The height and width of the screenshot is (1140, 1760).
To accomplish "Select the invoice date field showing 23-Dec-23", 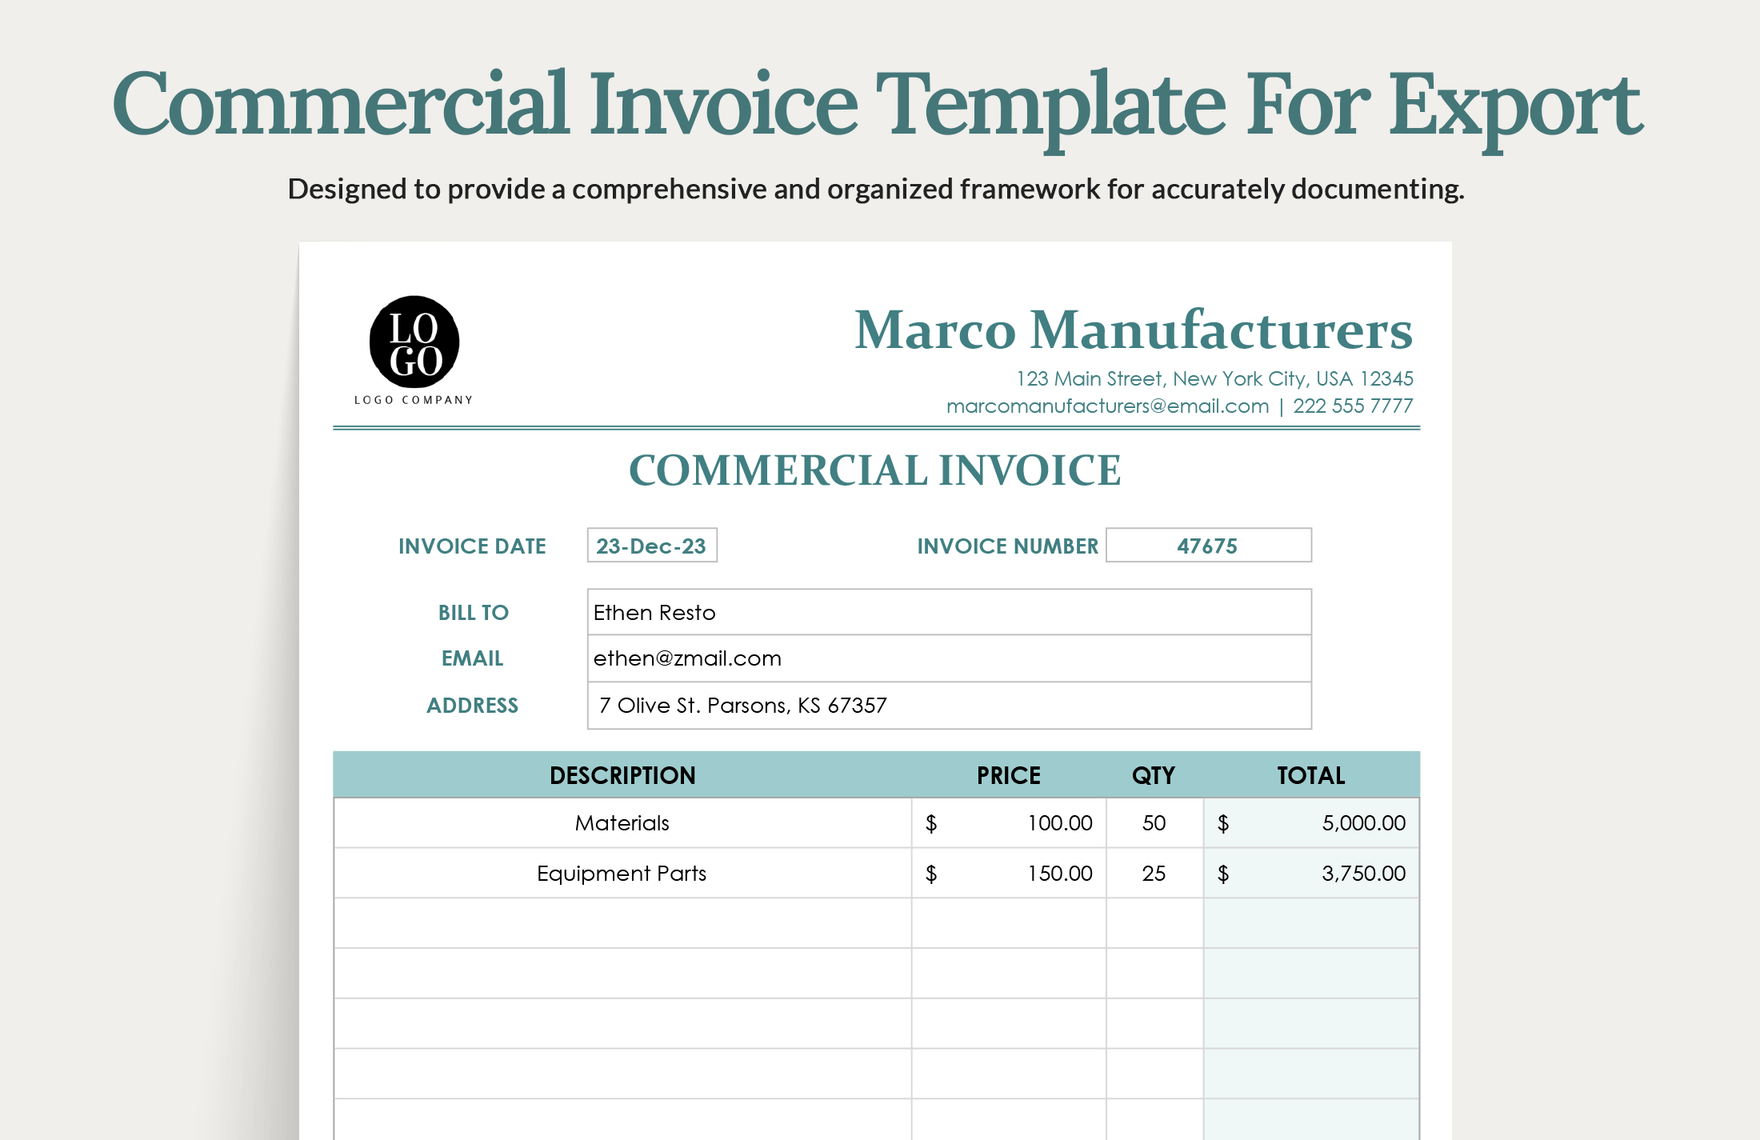I will (x=651, y=546).
